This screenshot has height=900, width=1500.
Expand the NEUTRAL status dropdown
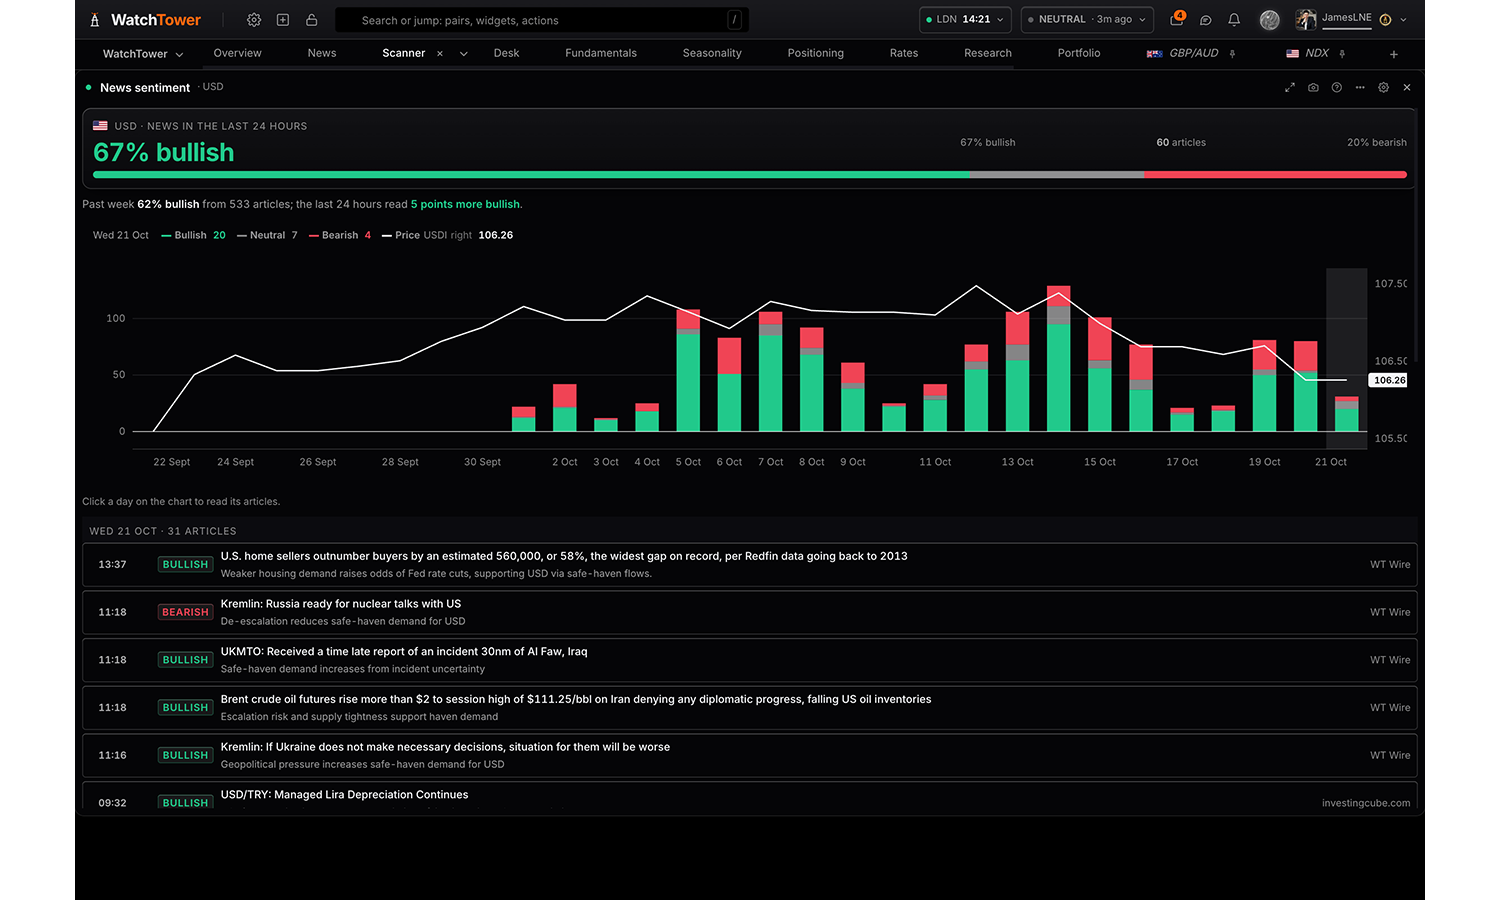click(1087, 20)
